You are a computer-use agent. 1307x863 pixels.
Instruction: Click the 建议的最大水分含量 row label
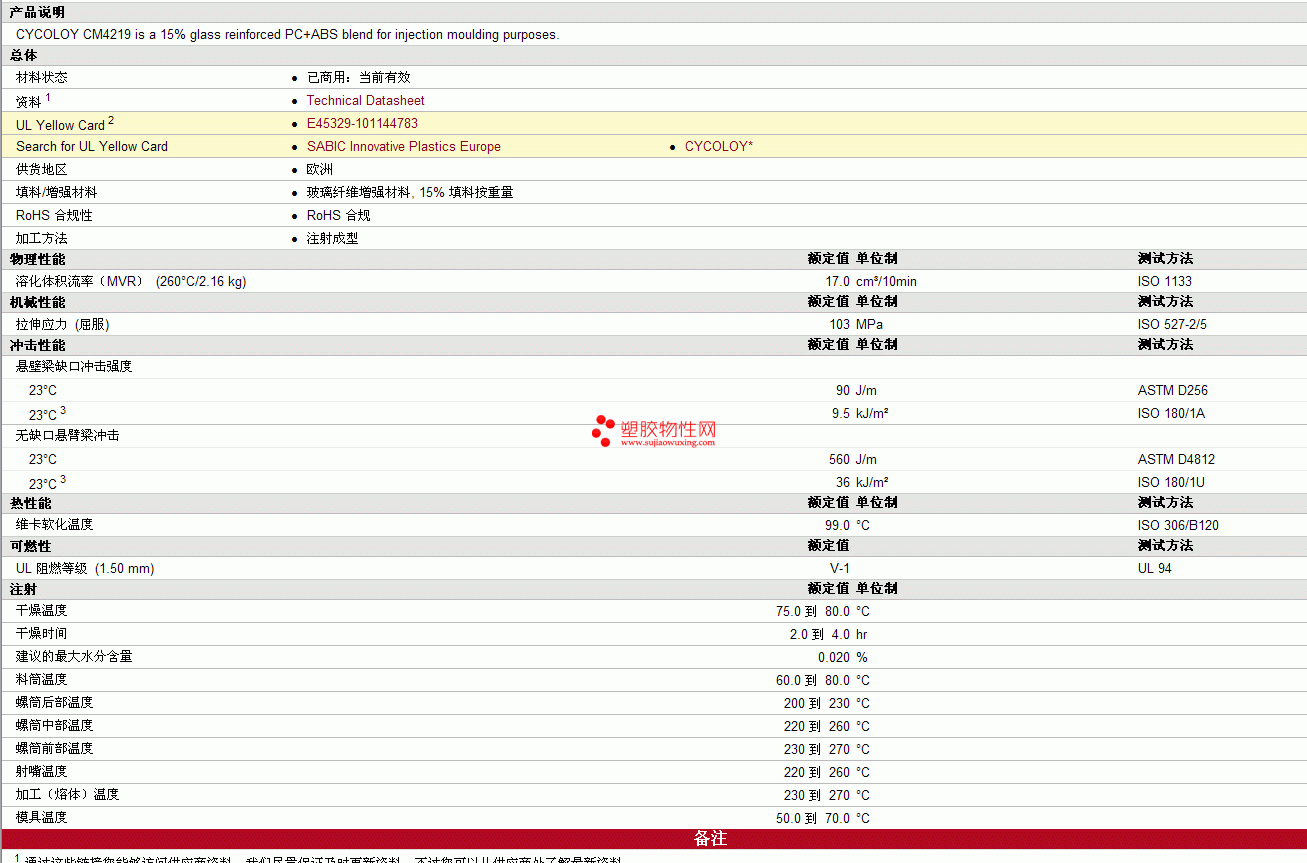(x=74, y=656)
